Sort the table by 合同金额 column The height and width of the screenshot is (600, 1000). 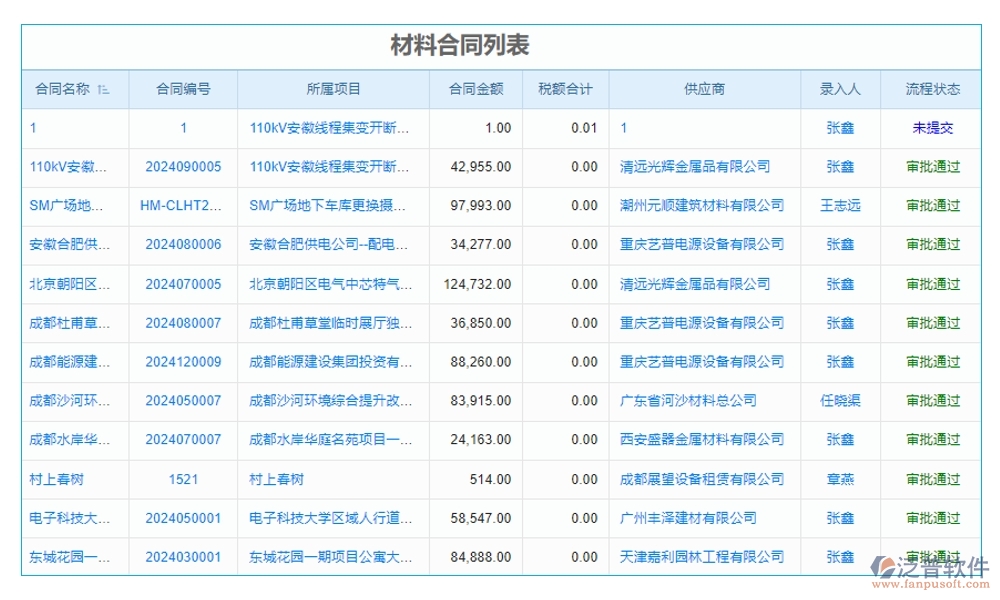(x=479, y=89)
